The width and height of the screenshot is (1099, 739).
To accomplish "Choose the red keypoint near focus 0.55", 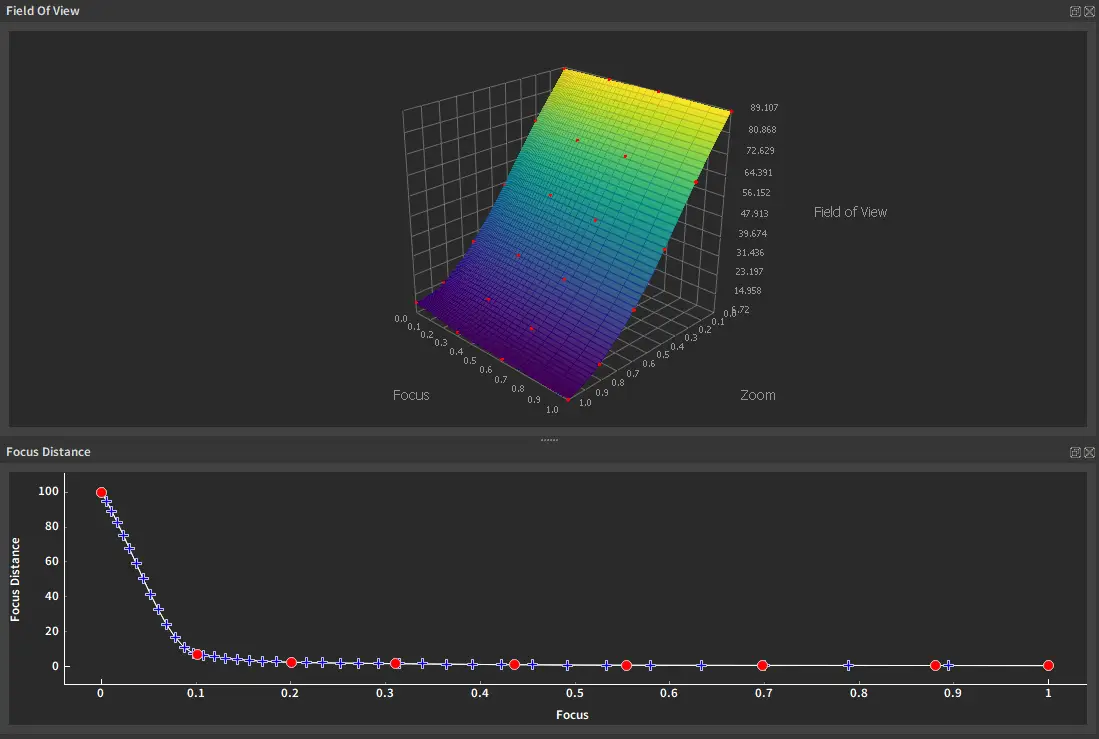I will (x=626, y=665).
